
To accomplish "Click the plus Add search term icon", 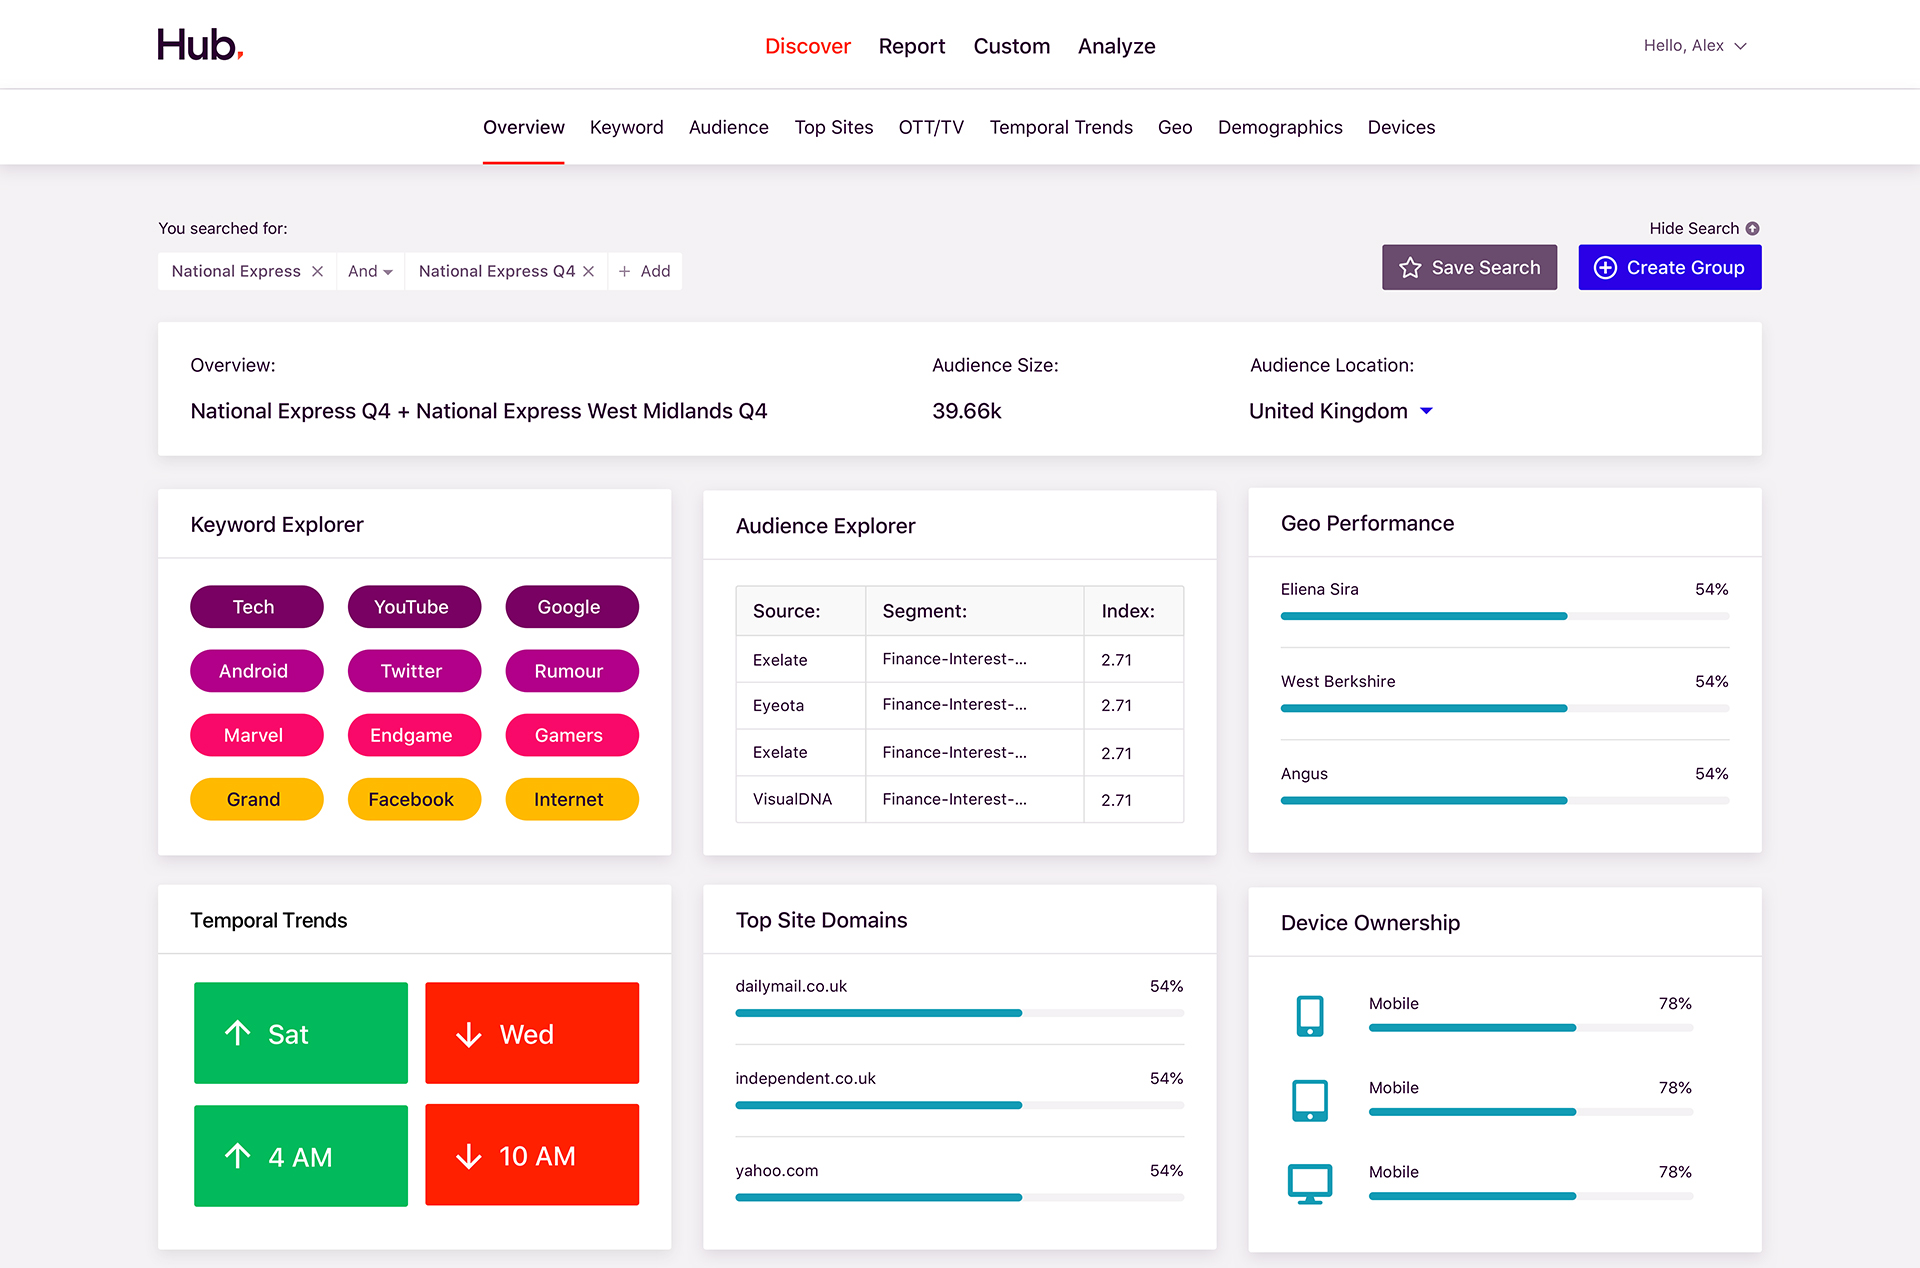I will [625, 271].
